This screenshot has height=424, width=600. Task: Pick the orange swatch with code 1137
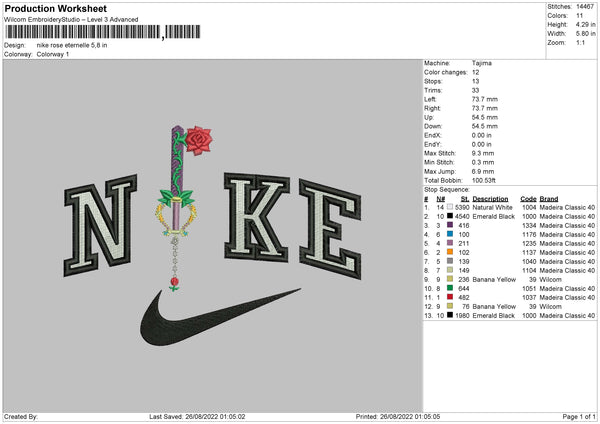point(450,252)
